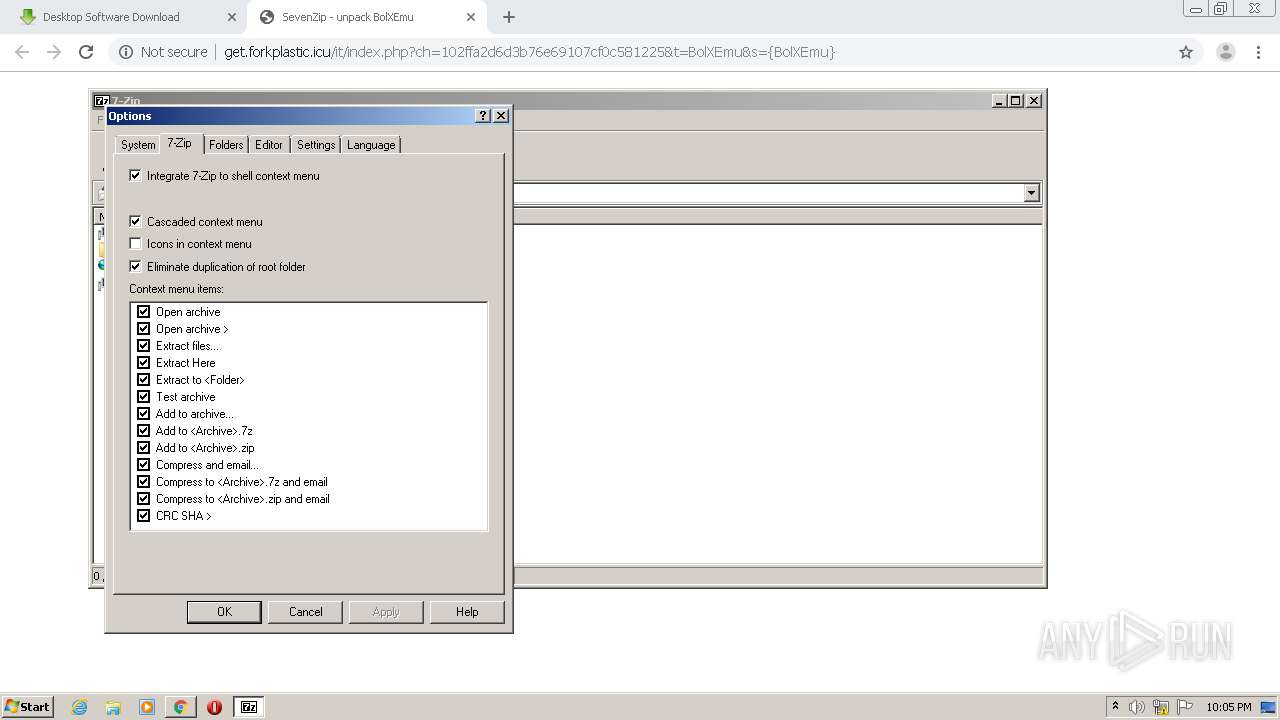Close the Desktop Software Download tab
The image size is (1280, 720).
point(232,17)
